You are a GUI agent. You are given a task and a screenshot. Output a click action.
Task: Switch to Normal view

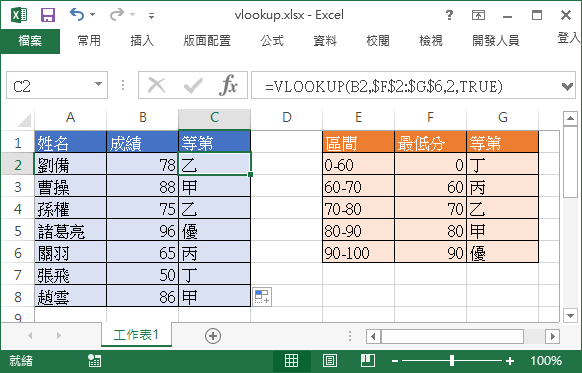[x=291, y=361]
